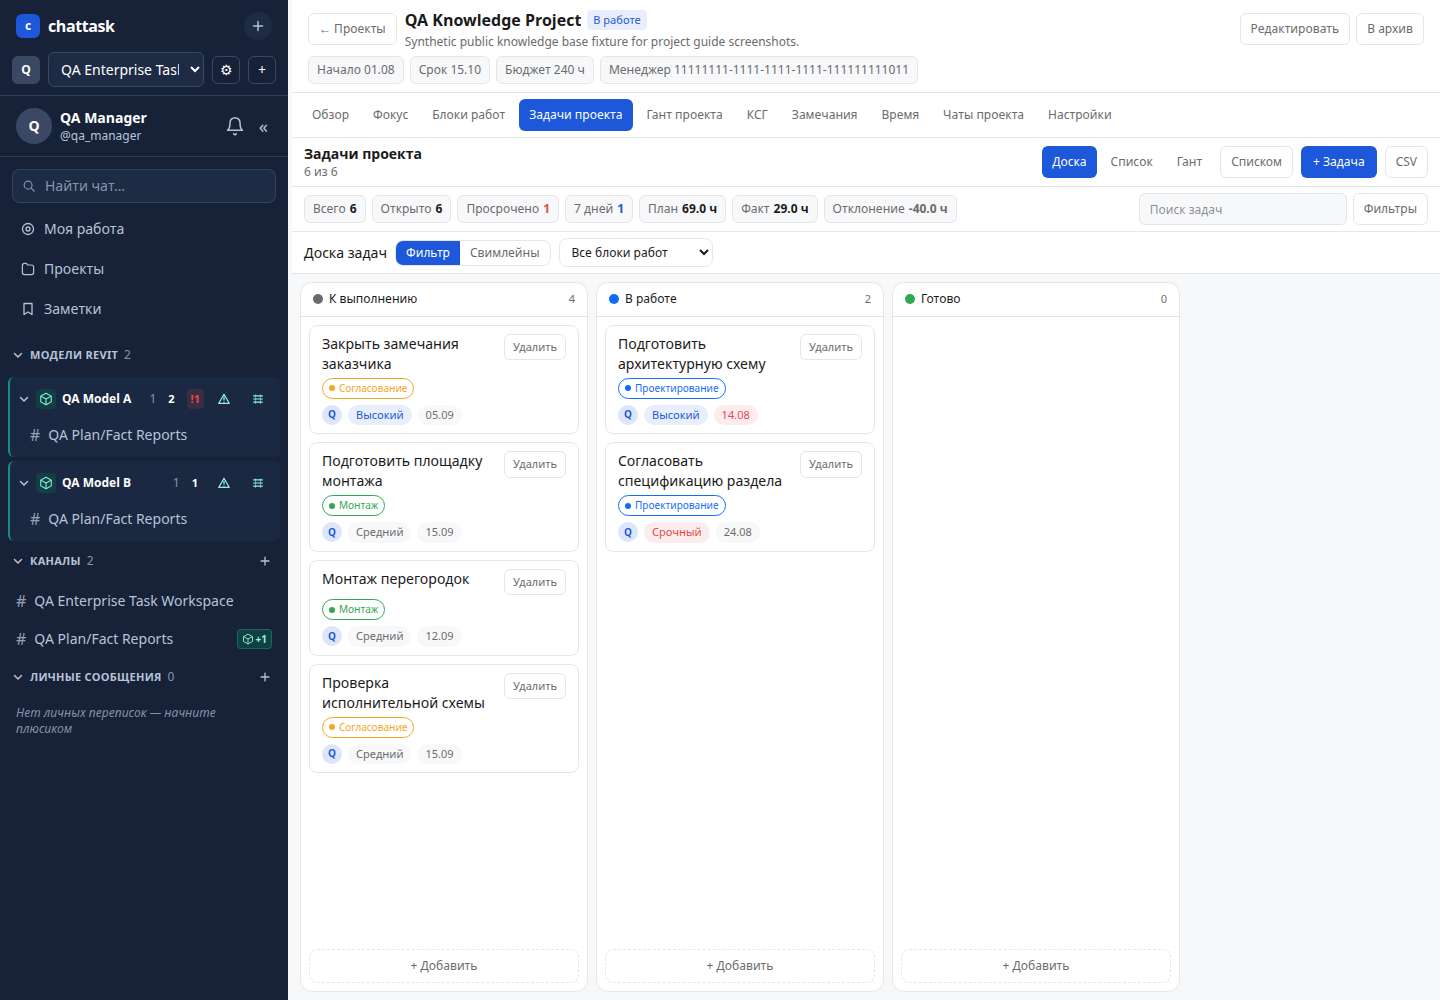Viewport: 1440px width, 1000px height.
Task: Open workspace settings gear icon
Action: click(x=226, y=70)
